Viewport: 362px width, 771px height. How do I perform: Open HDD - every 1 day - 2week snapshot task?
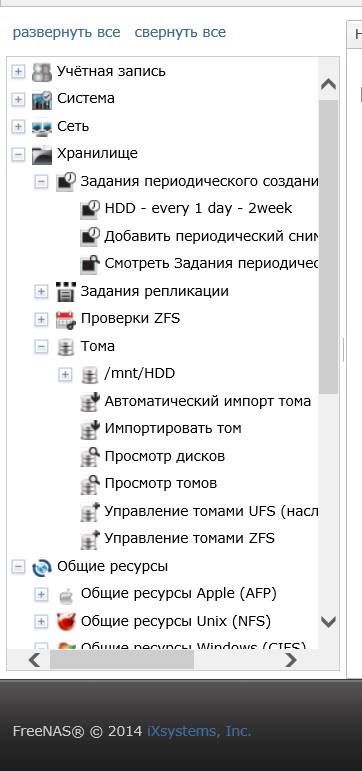pyautogui.click(x=198, y=208)
